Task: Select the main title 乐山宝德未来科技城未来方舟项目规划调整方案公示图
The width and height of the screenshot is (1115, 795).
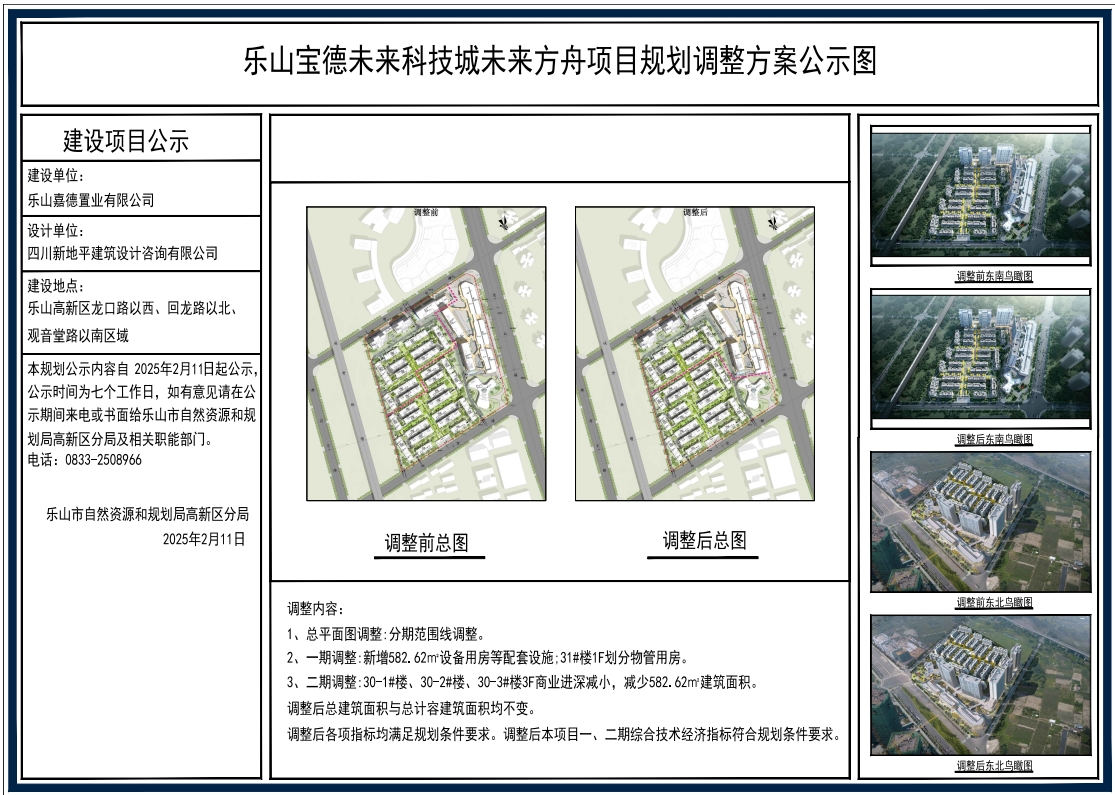Action: pyautogui.click(x=560, y=61)
